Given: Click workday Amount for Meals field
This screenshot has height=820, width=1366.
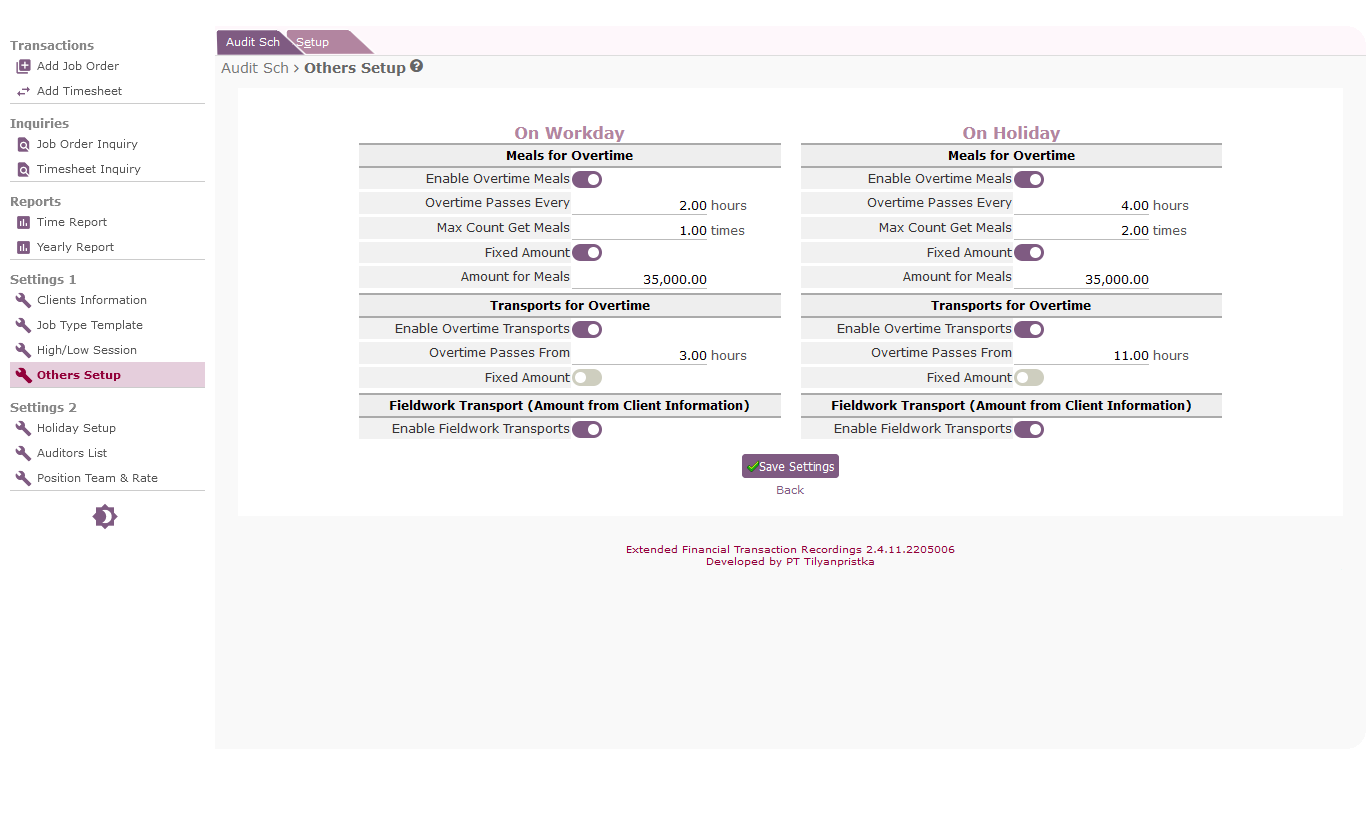Looking at the screenshot, I should (640, 280).
